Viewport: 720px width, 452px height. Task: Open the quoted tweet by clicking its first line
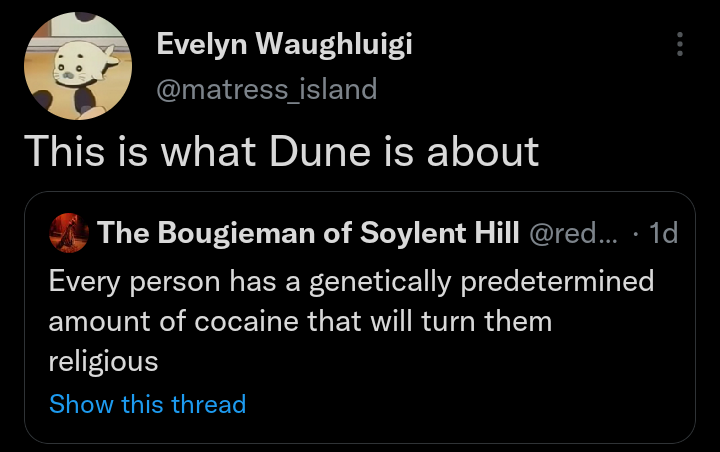pyautogui.click(x=350, y=281)
